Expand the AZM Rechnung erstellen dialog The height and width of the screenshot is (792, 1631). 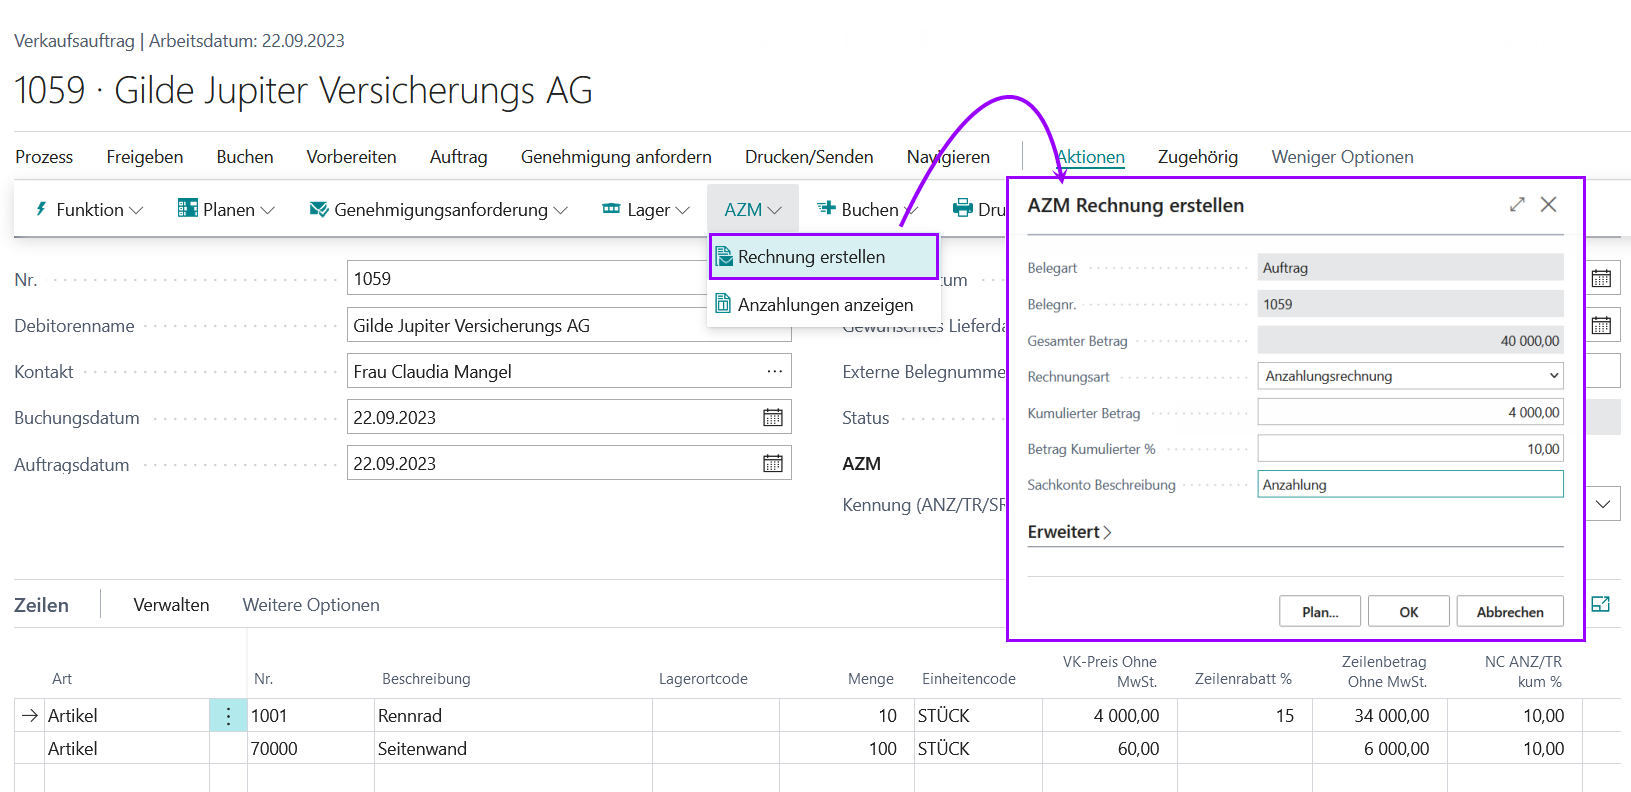tap(1517, 205)
